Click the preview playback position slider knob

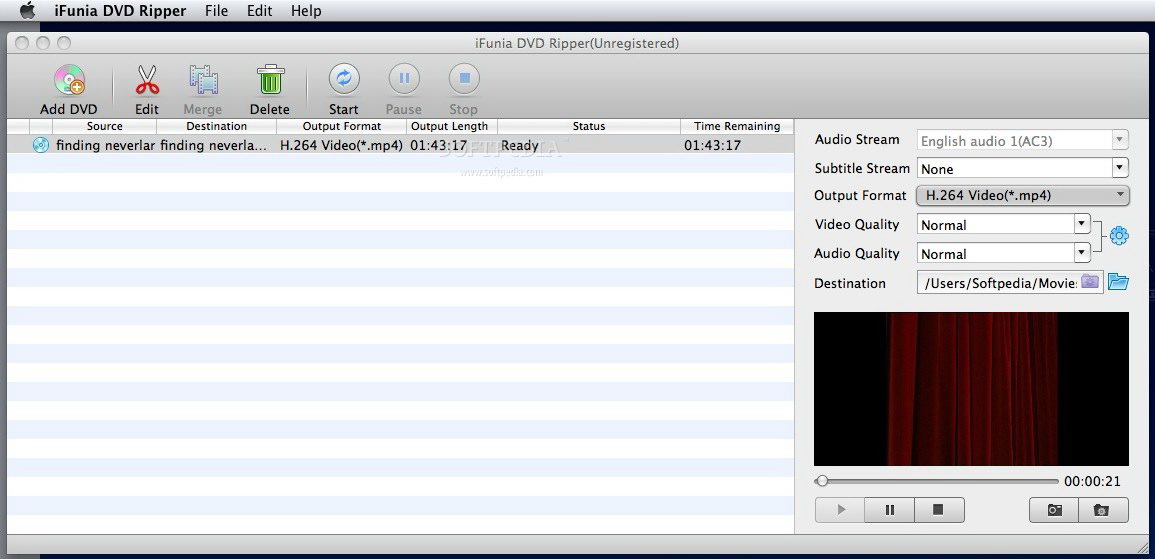[x=822, y=481]
